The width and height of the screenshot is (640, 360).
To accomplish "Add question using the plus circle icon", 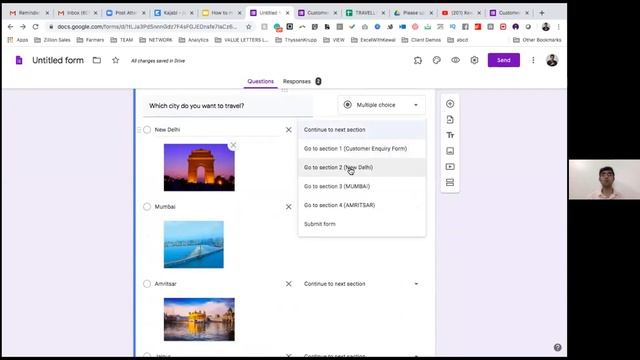I will pyautogui.click(x=450, y=104).
